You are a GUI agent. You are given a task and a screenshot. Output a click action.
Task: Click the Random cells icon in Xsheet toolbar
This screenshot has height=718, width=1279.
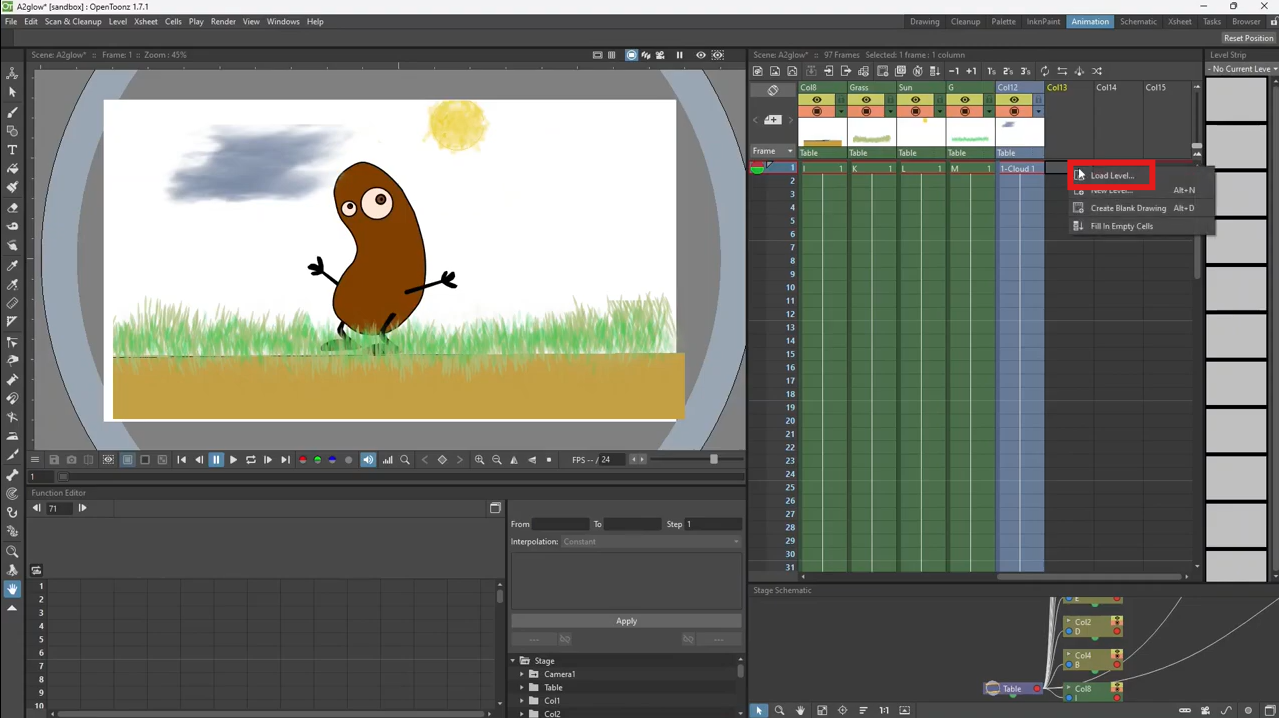click(x=1097, y=71)
